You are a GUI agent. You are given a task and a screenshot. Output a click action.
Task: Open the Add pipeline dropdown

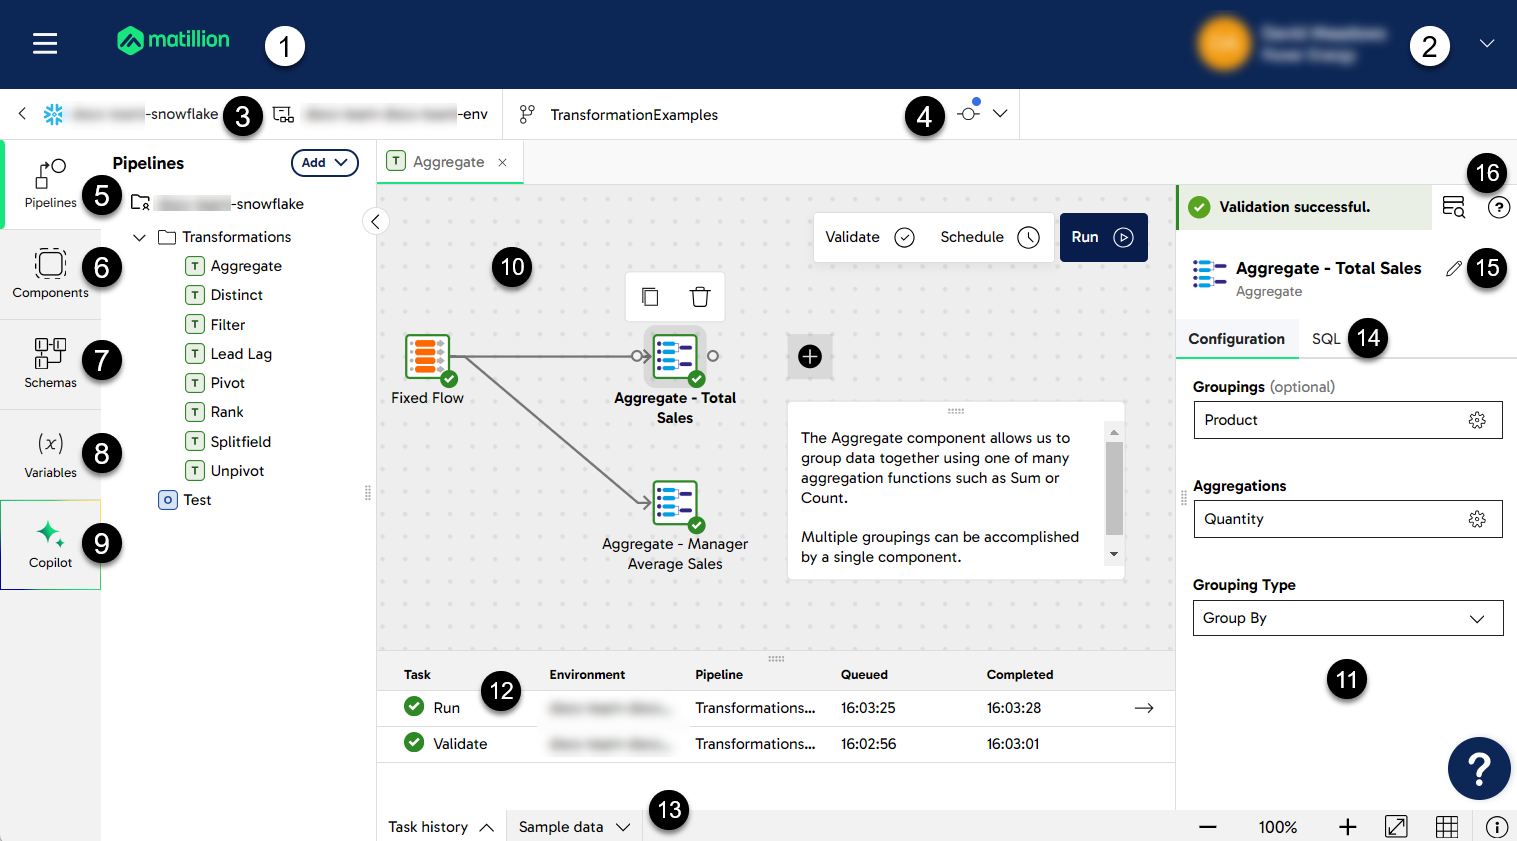point(325,163)
